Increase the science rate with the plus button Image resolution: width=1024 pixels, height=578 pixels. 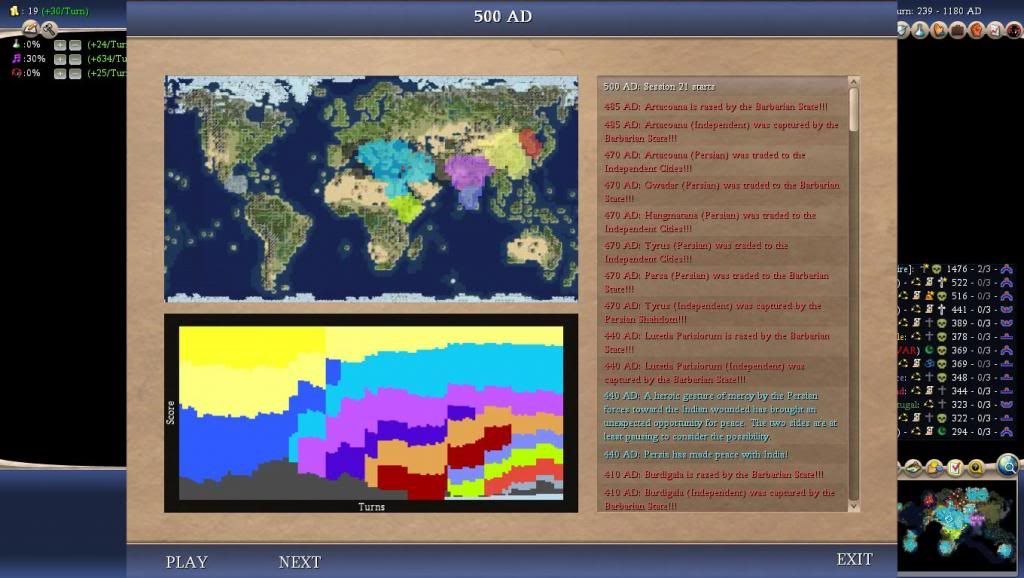60,45
